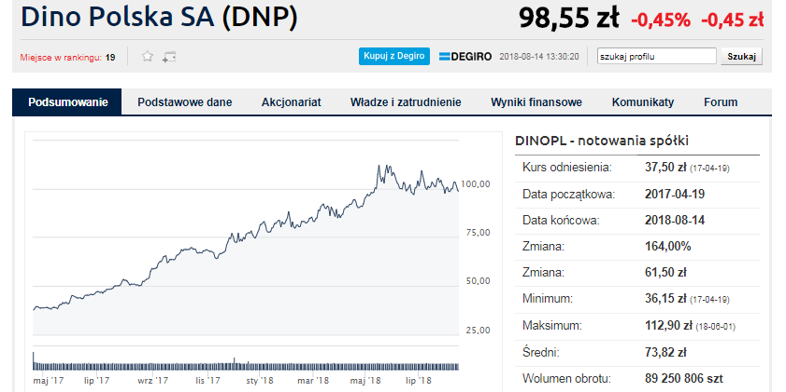Viewport: 786px width, 392px height.
Task: Click the wrz '17 axis label
Action: click(153, 380)
